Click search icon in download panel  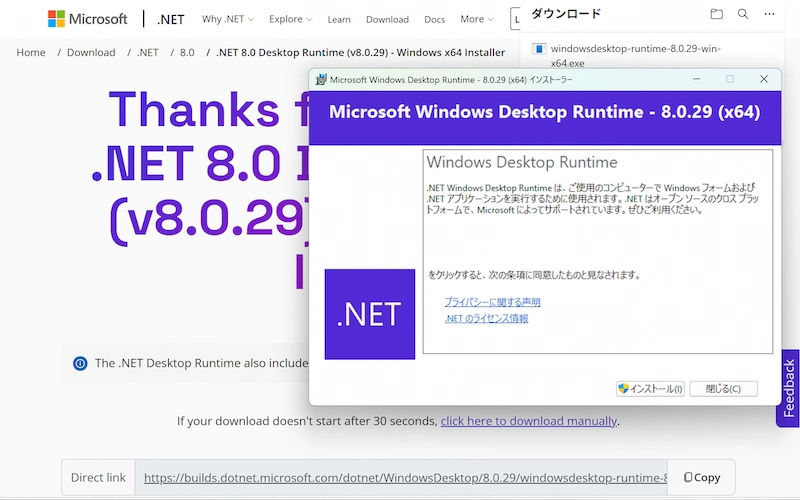pyautogui.click(x=743, y=14)
